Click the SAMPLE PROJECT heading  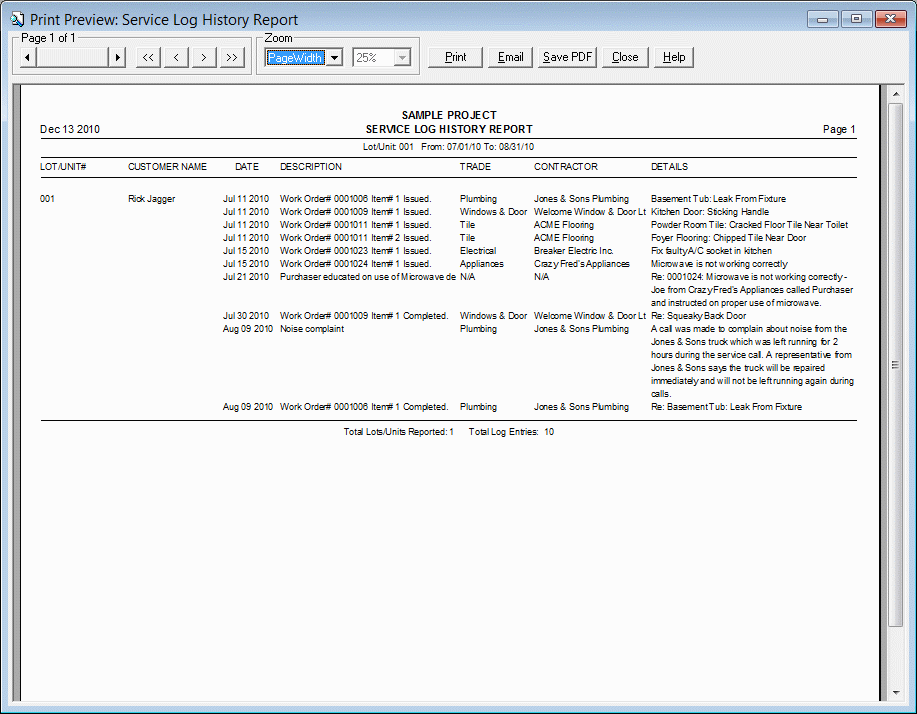pos(449,115)
